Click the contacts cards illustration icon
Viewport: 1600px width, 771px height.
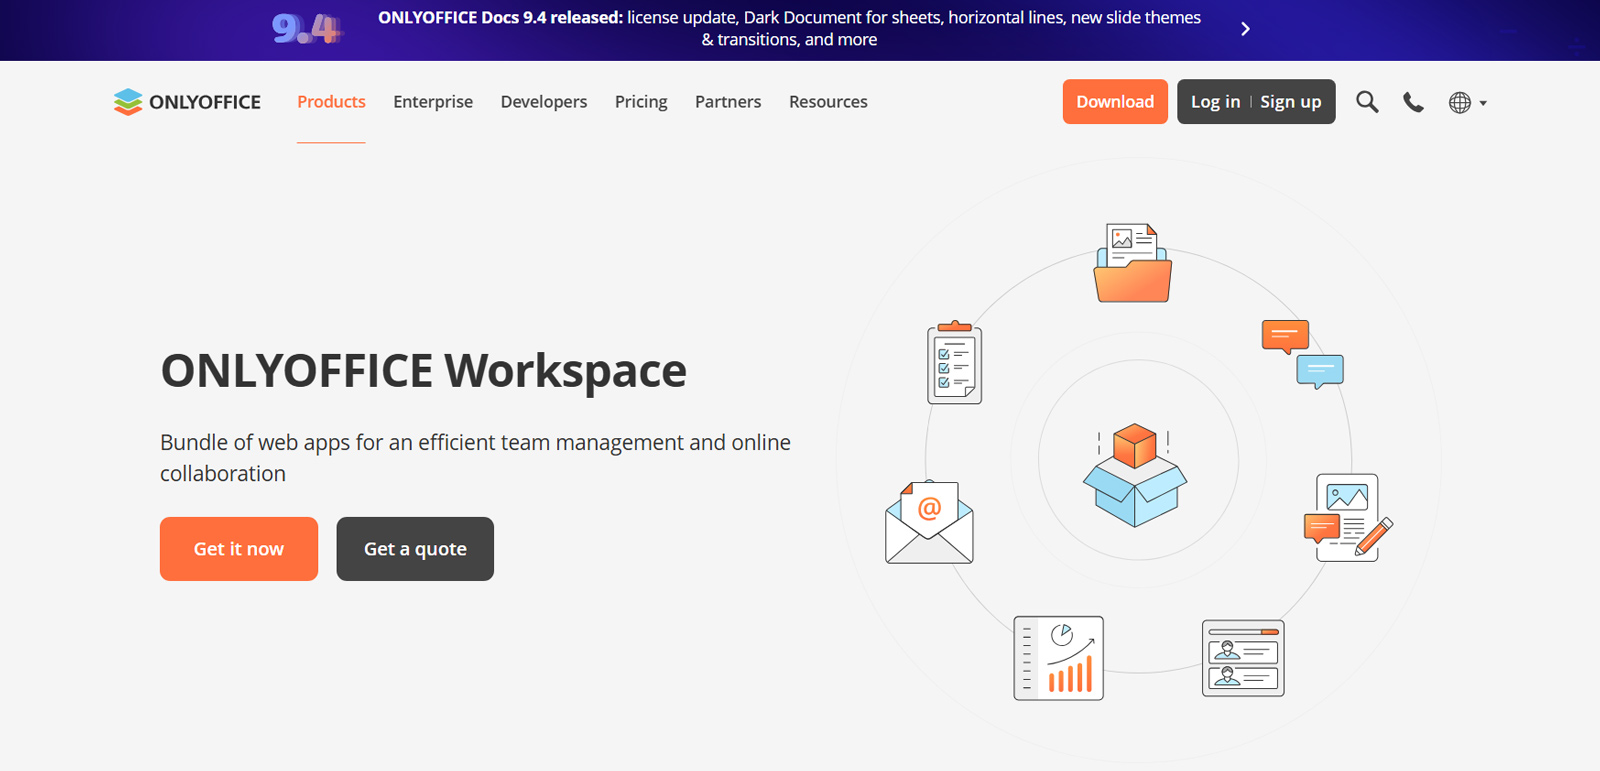(x=1243, y=658)
